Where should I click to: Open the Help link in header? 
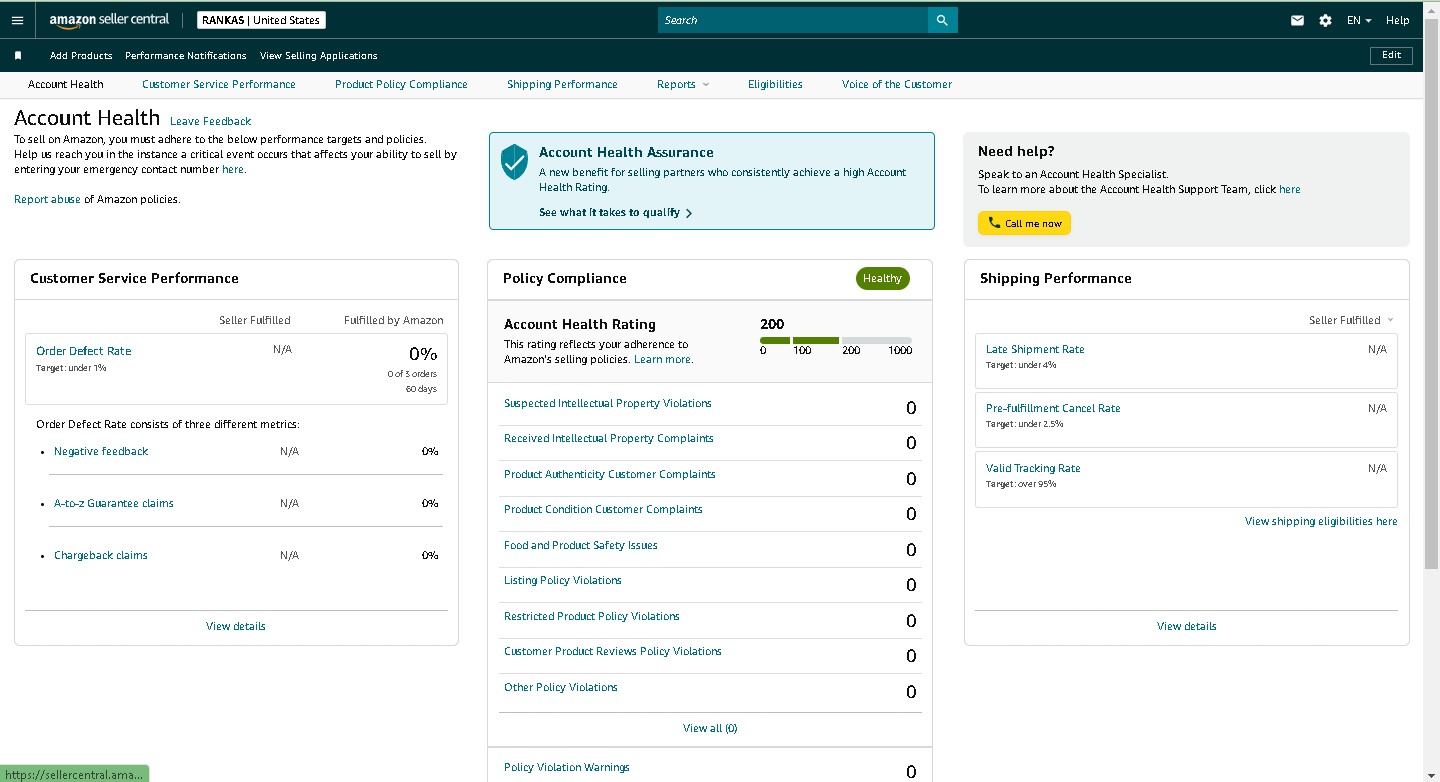click(x=1398, y=20)
